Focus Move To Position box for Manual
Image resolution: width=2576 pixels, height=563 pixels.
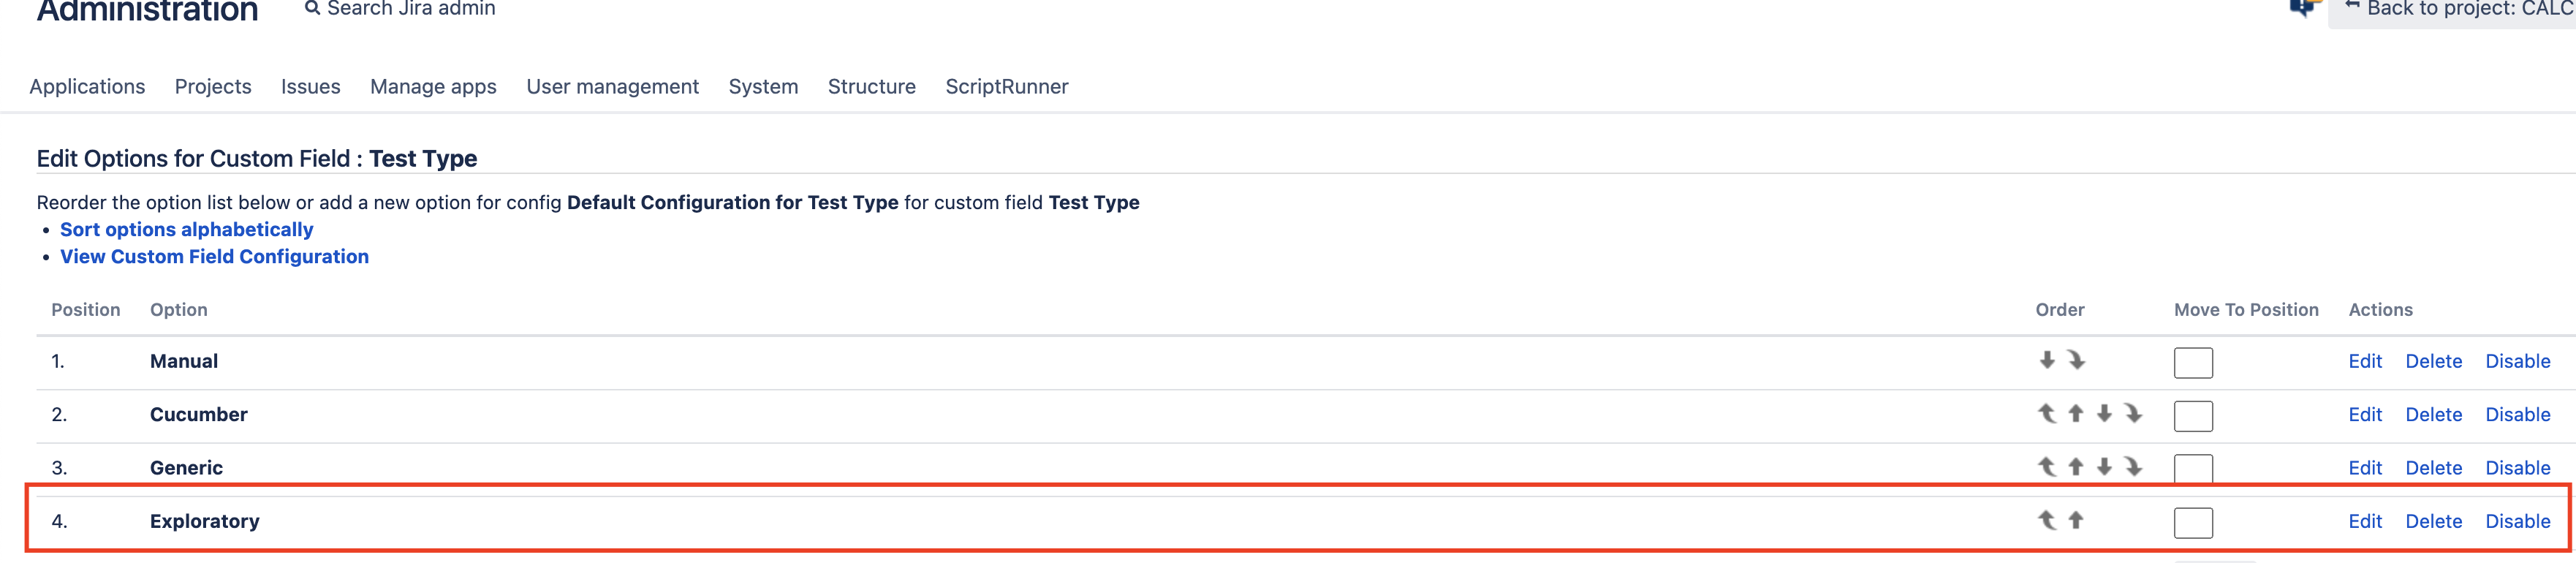point(2193,362)
